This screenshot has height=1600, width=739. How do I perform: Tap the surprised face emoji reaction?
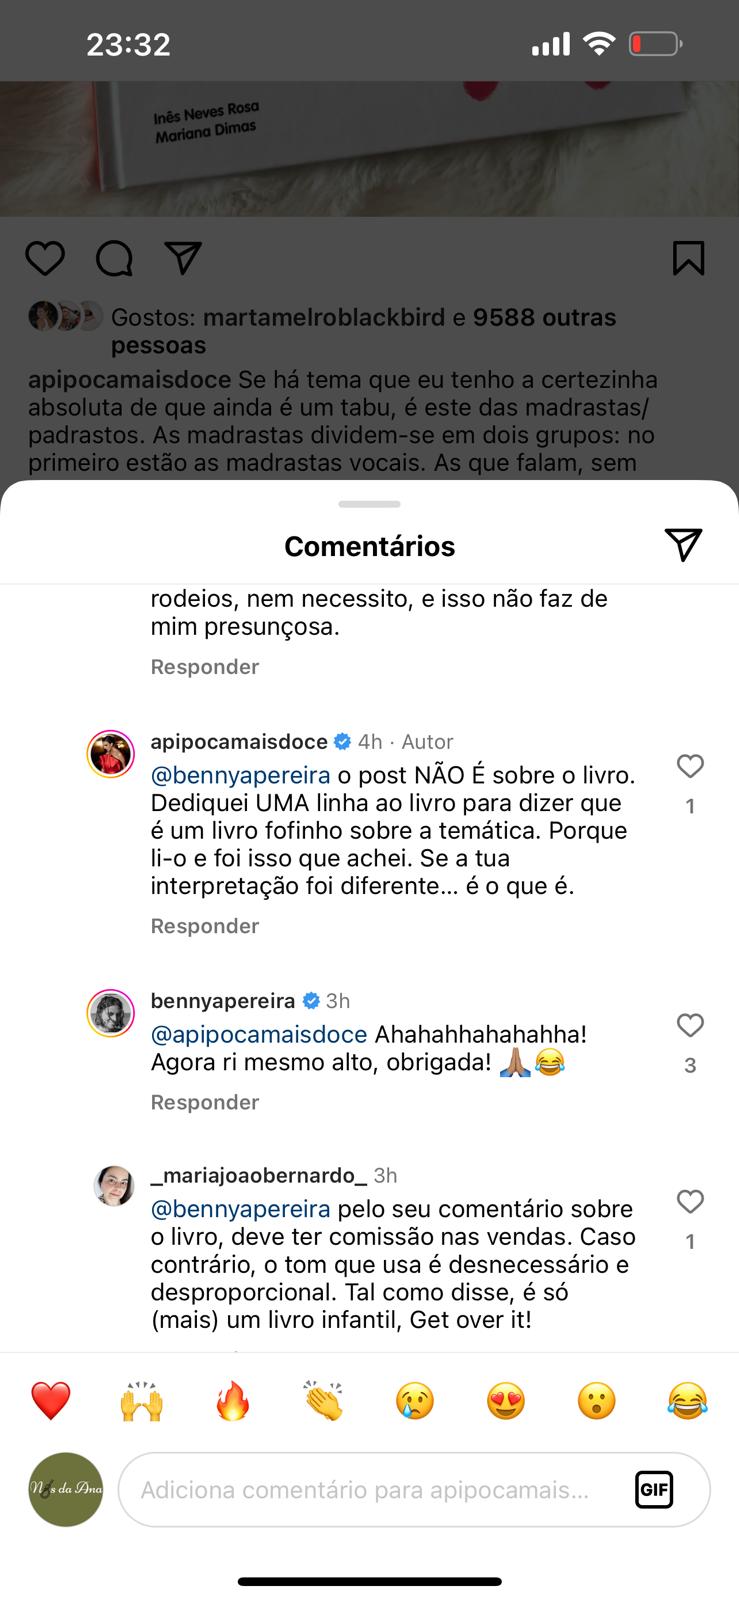click(x=596, y=1401)
